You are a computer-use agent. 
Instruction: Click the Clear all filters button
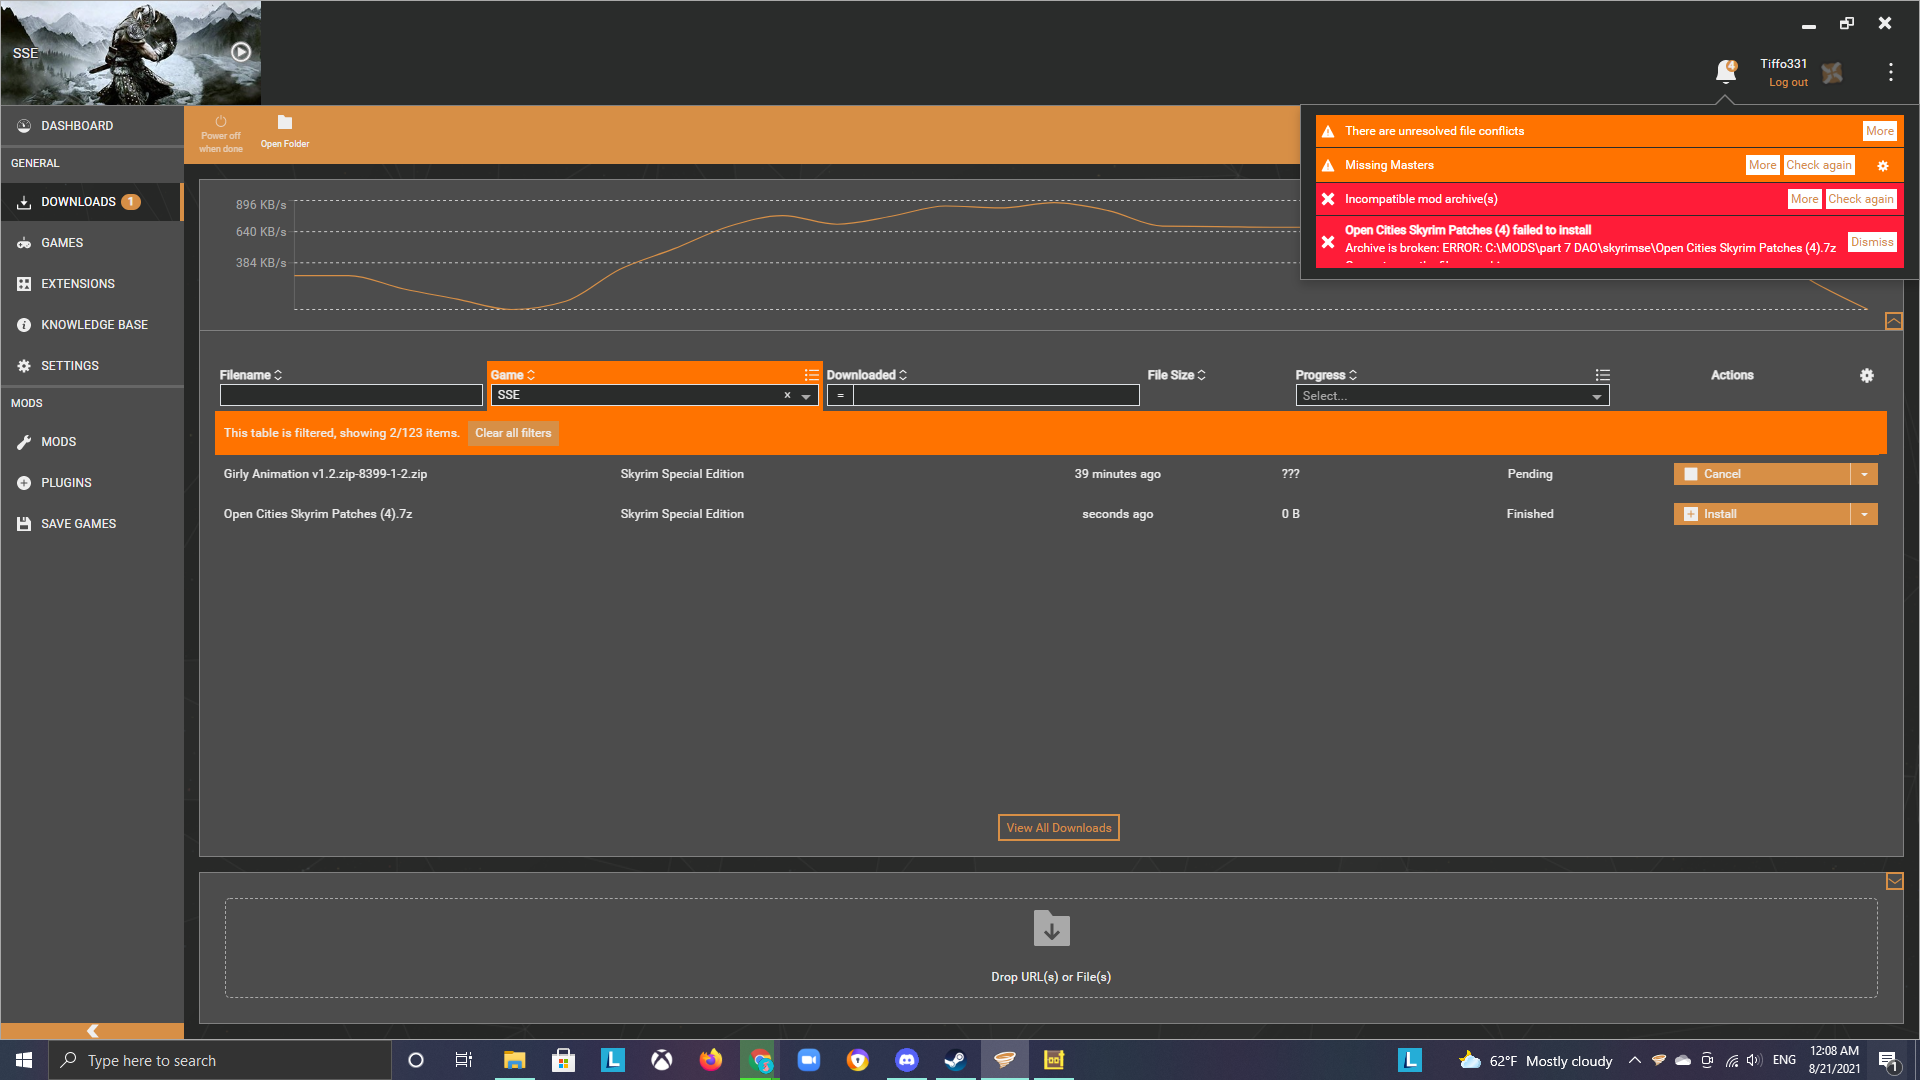513,433
